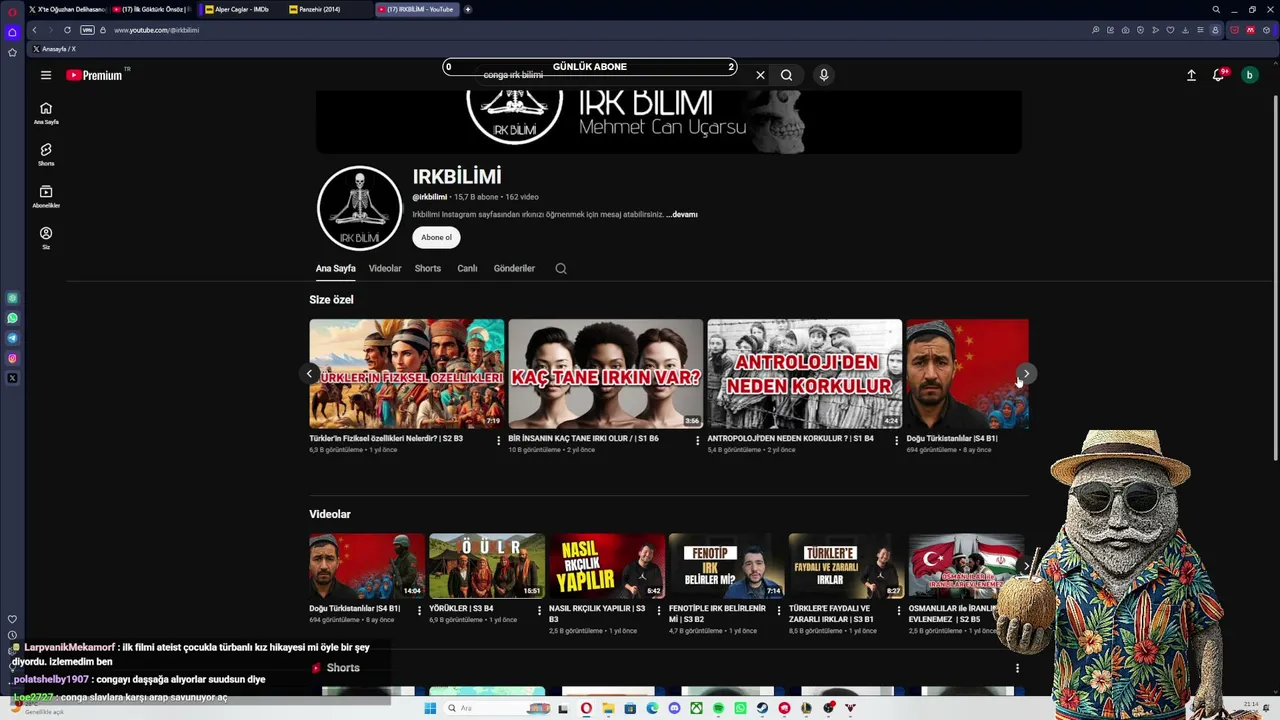Image resolution: width=1280 pixels, height=720 pixels.
Task: Open options for ANTROPOLOJİ'DEN NEDEN KORKULUR video
Action: click(x=897, y=440)
